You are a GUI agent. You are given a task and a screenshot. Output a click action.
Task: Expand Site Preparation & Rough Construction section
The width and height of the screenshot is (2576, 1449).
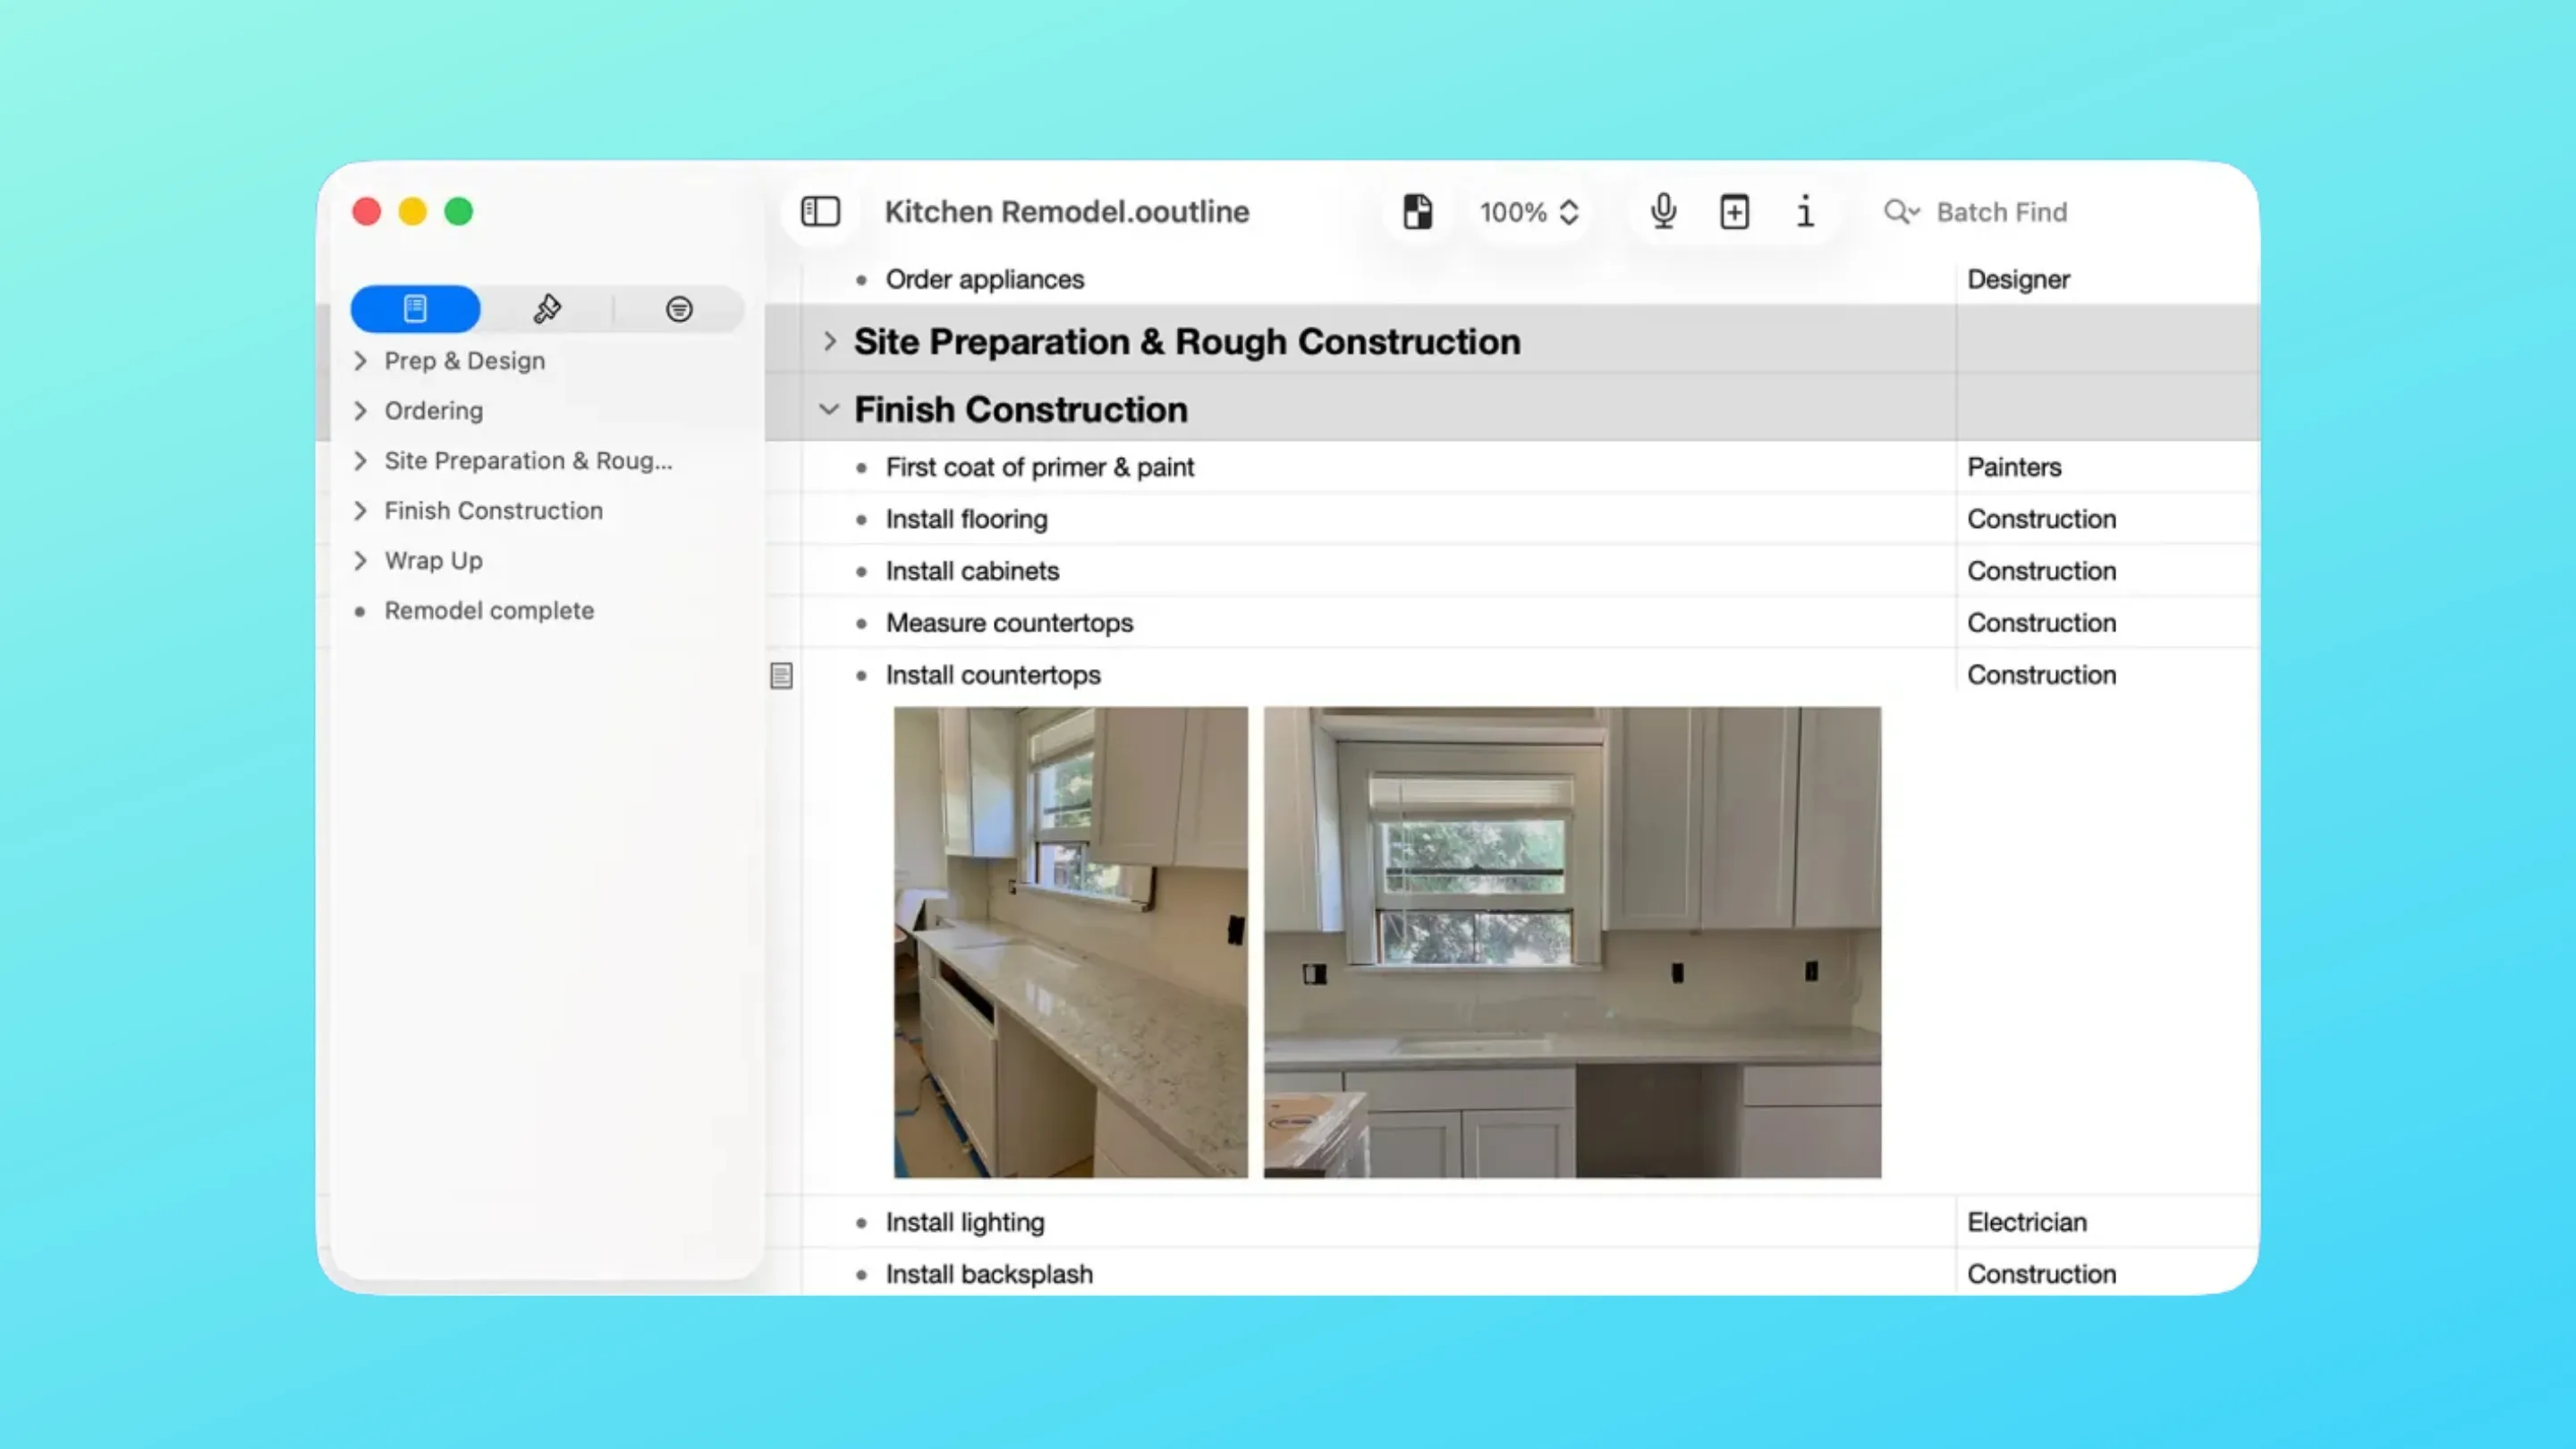tap(829, 341)
